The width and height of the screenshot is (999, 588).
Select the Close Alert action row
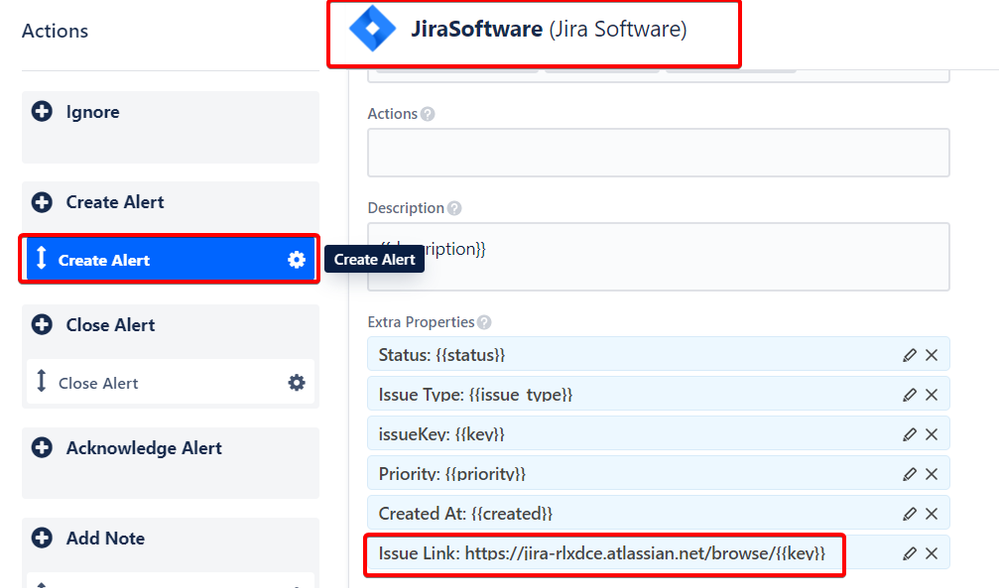point(170,382)
